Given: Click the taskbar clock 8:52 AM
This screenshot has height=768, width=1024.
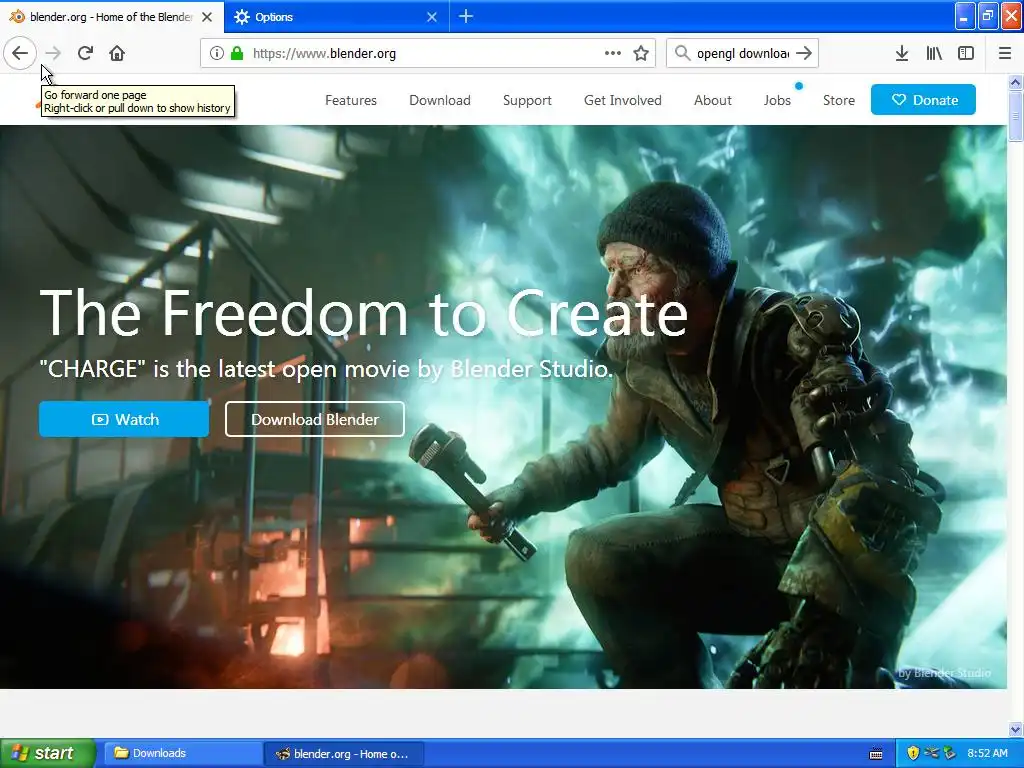Looking at the screenshot, I should point(987,754).
